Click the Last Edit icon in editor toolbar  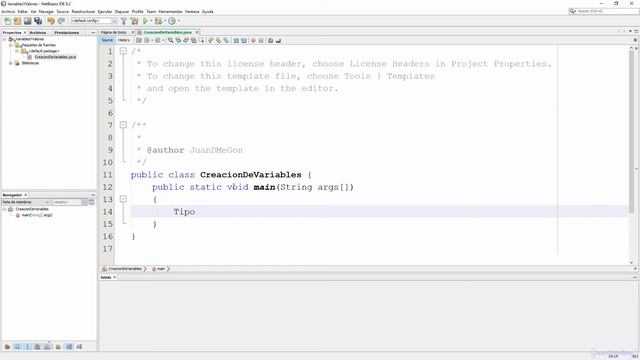tap(139, 40)
